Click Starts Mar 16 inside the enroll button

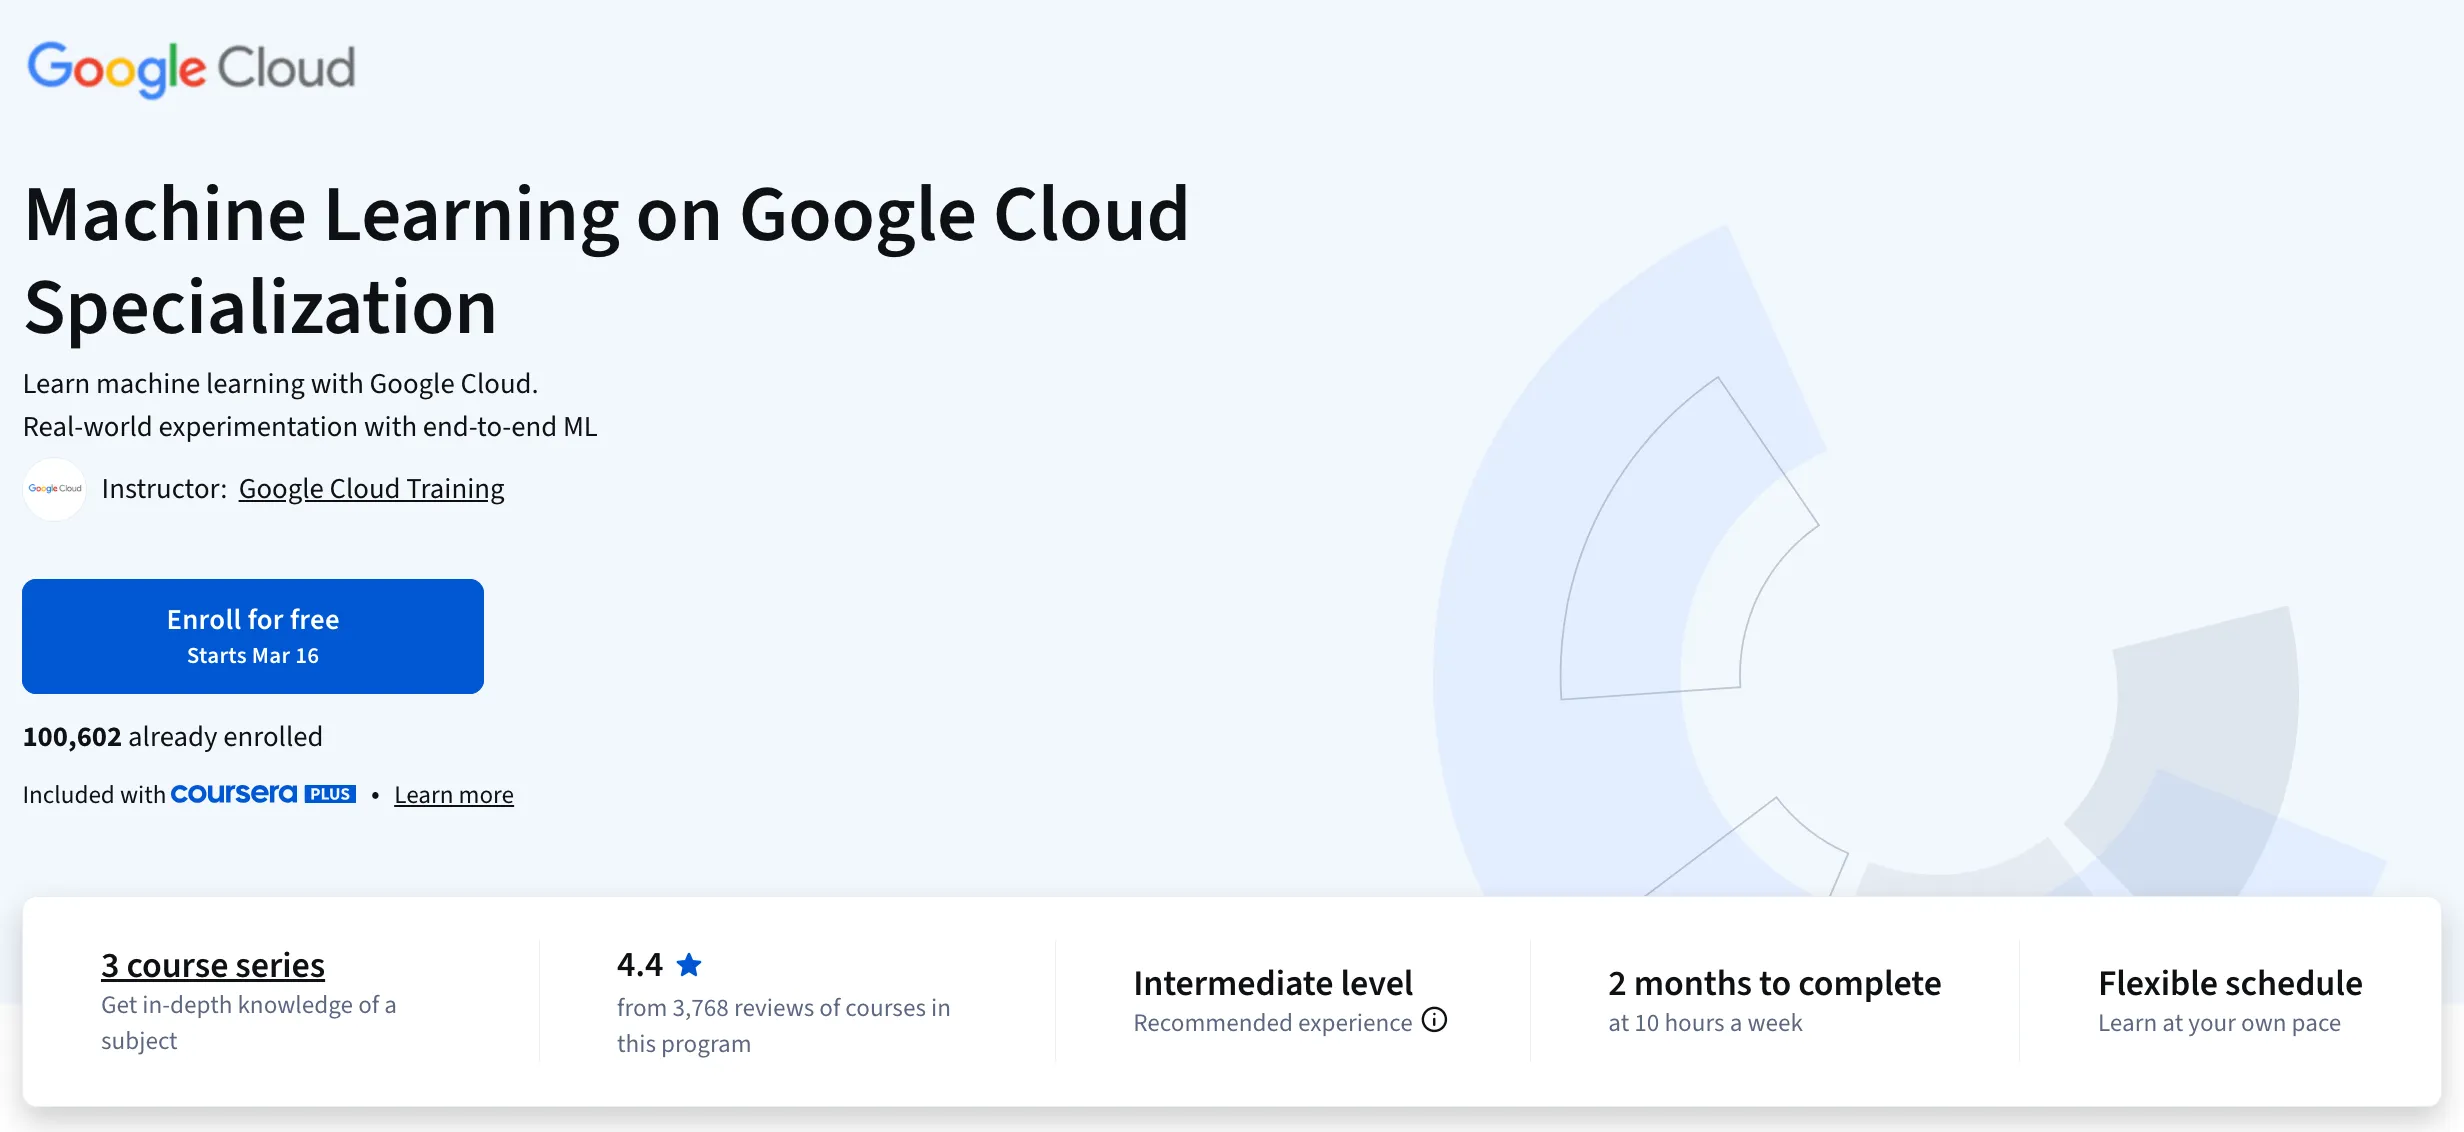[x=252, y=656]
